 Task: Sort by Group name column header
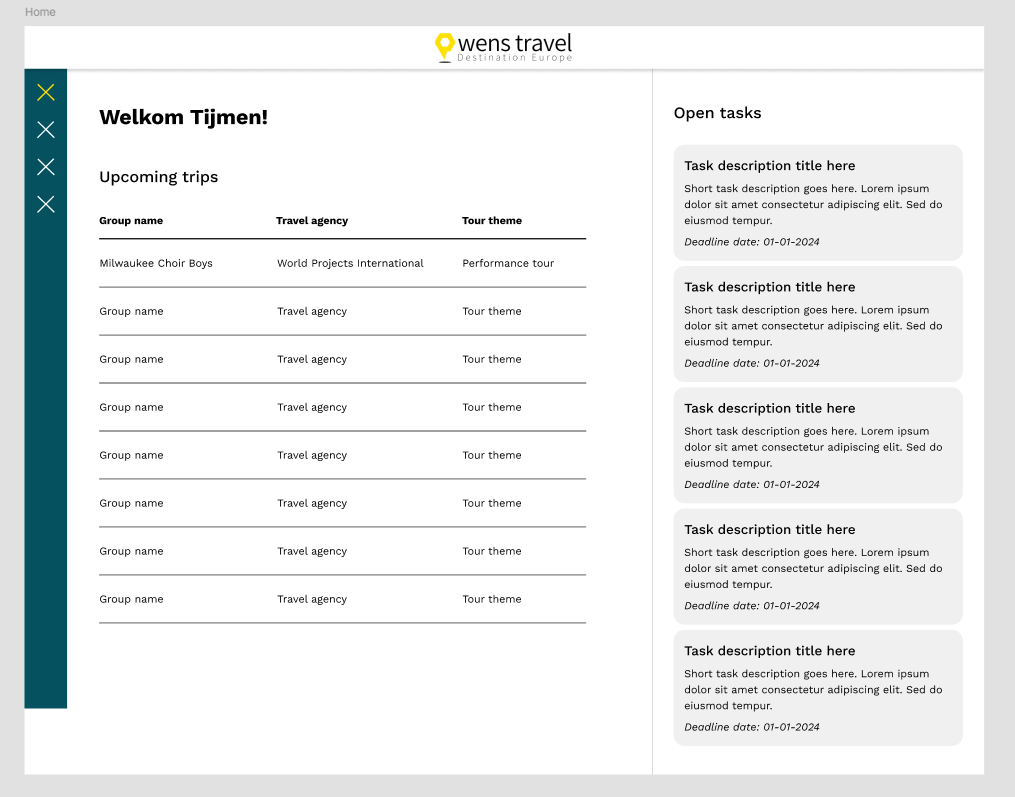click(x=131, y=221)
